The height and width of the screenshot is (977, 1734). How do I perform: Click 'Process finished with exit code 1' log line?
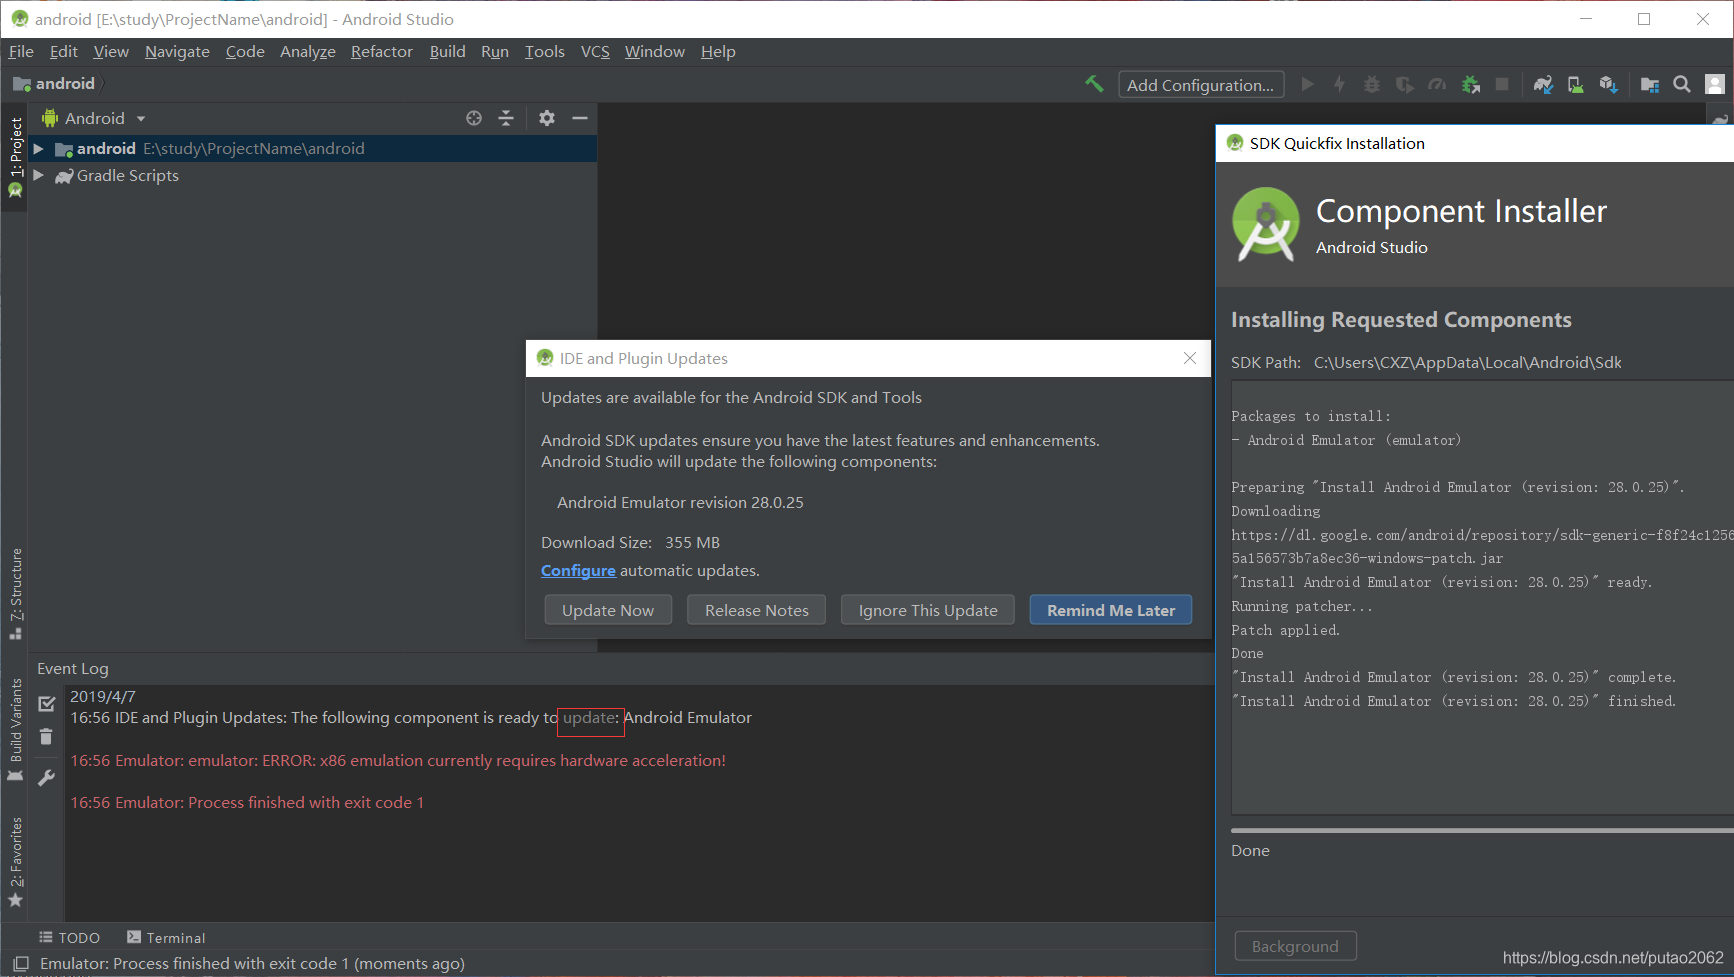[247, 802]
